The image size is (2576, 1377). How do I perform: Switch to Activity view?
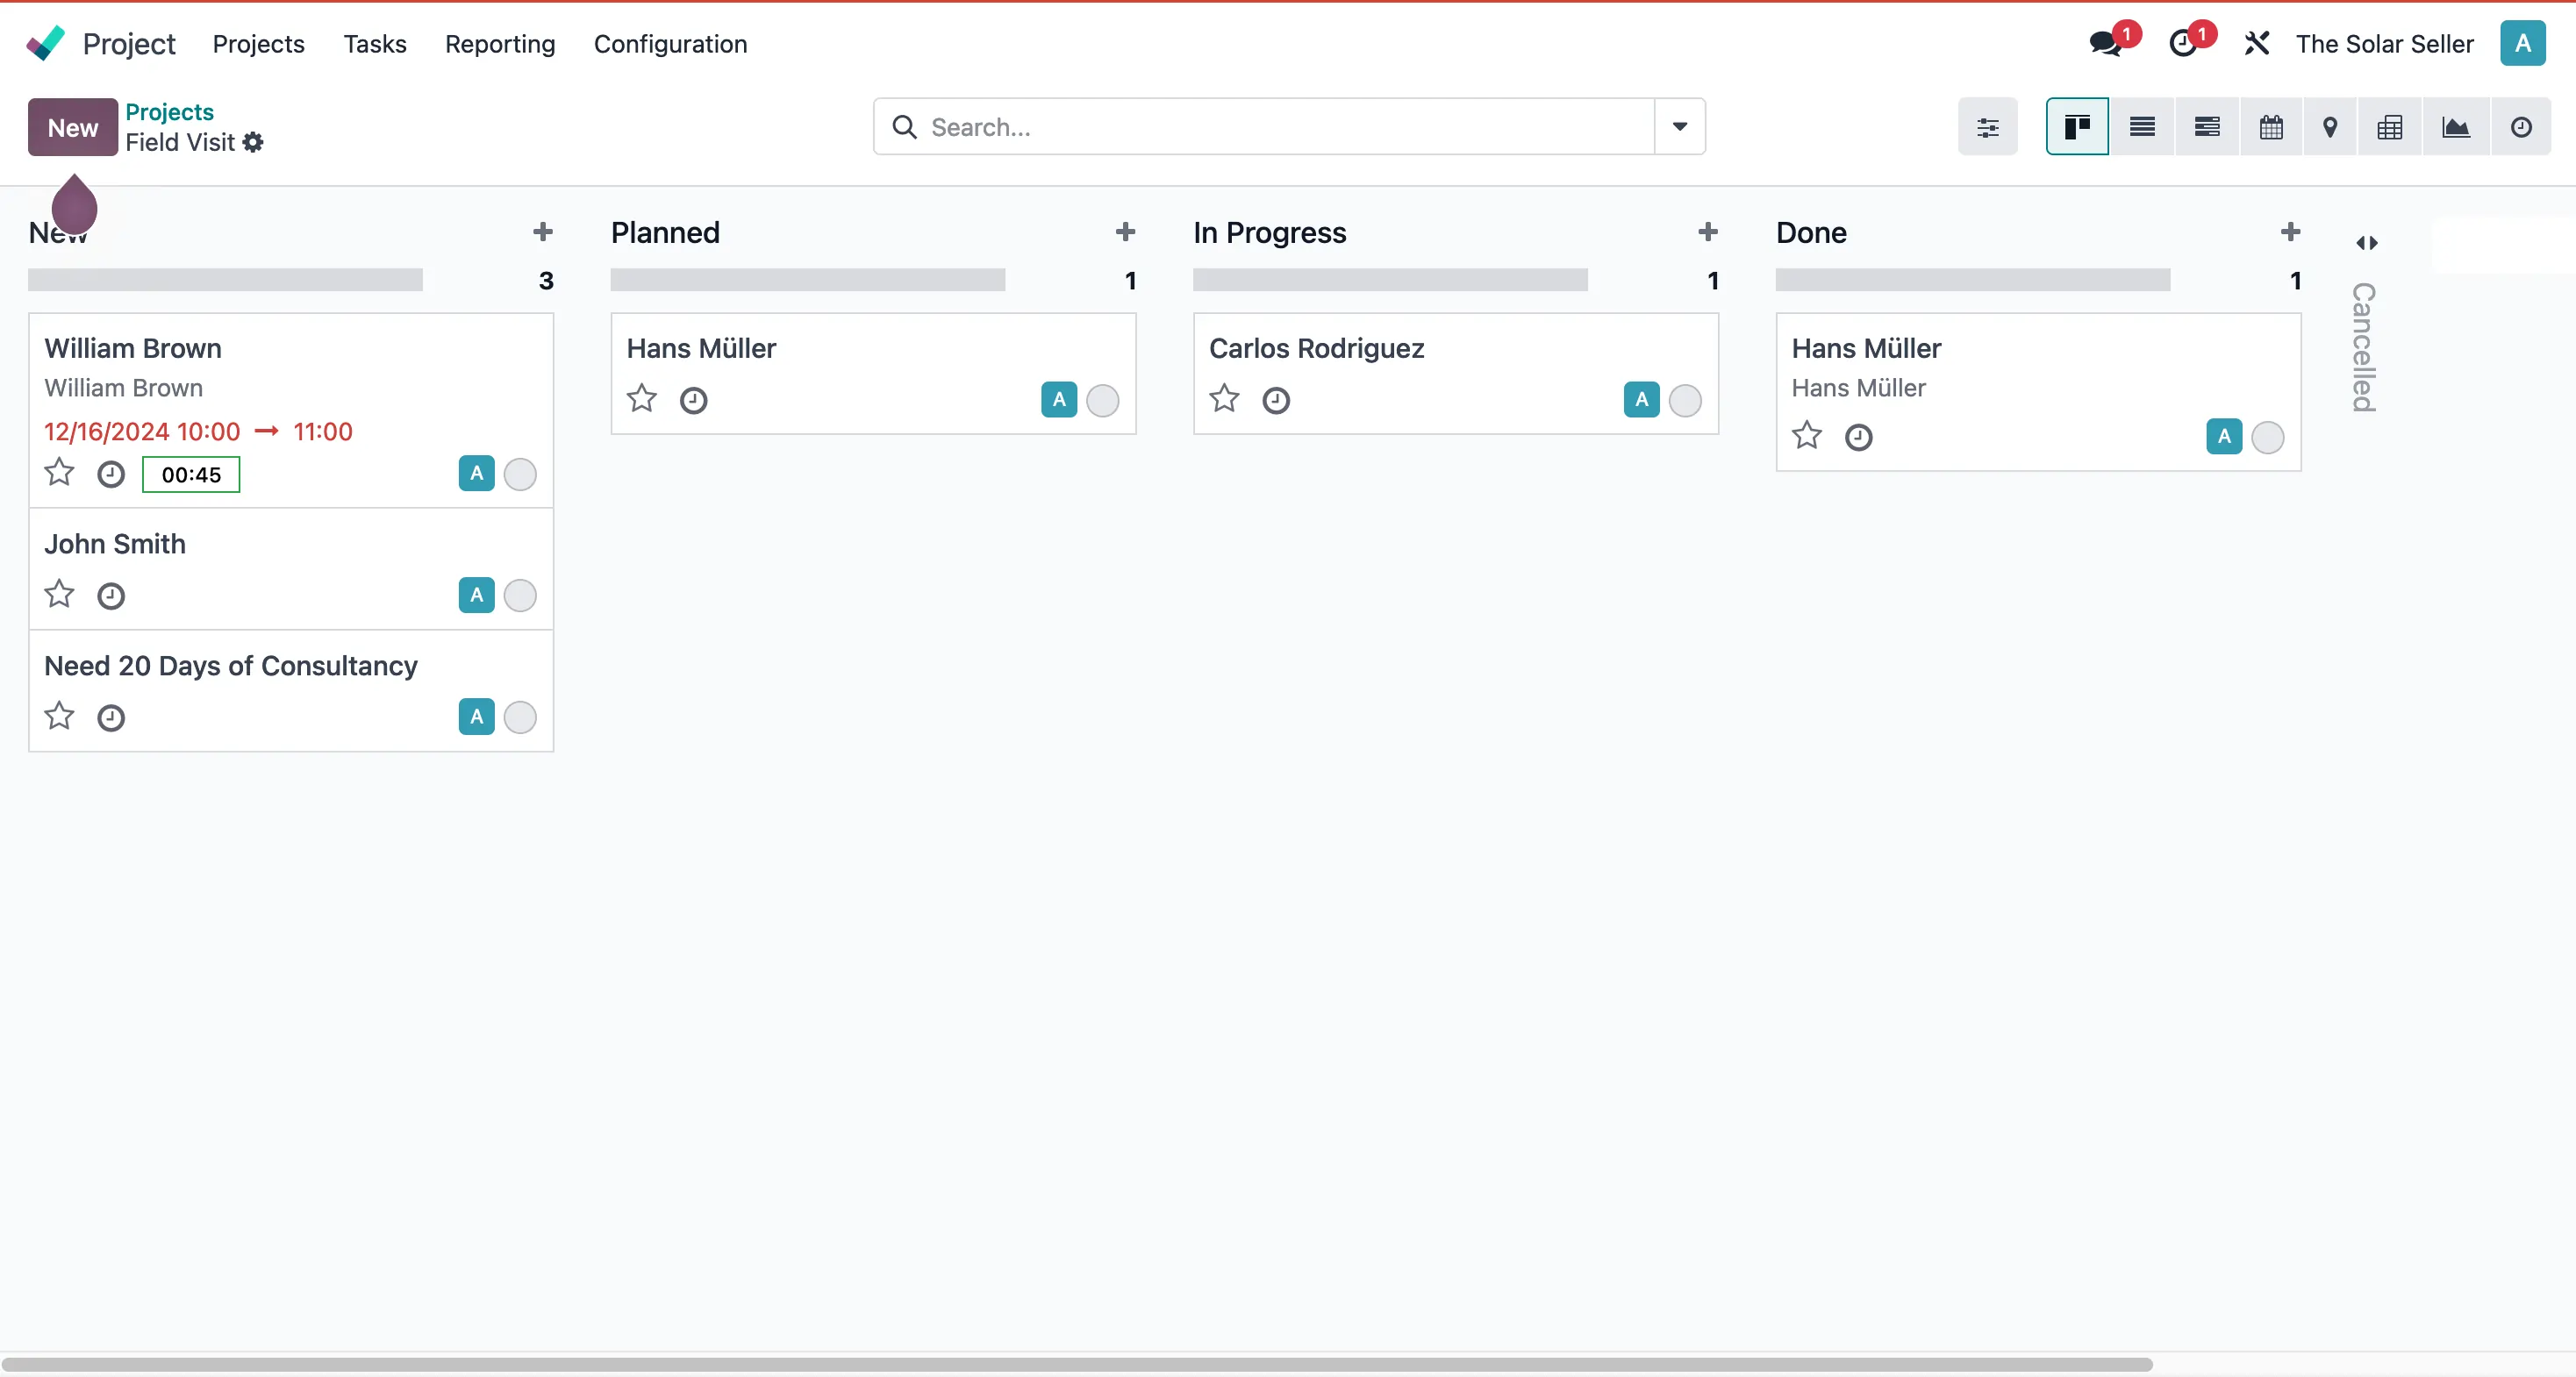pyautogui.click(x=2521, y=127)
